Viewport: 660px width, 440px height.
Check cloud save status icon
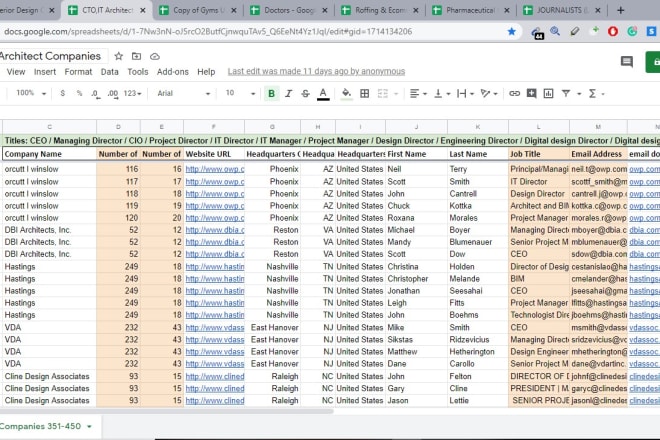pyautogui.click(x=155, y=56)
